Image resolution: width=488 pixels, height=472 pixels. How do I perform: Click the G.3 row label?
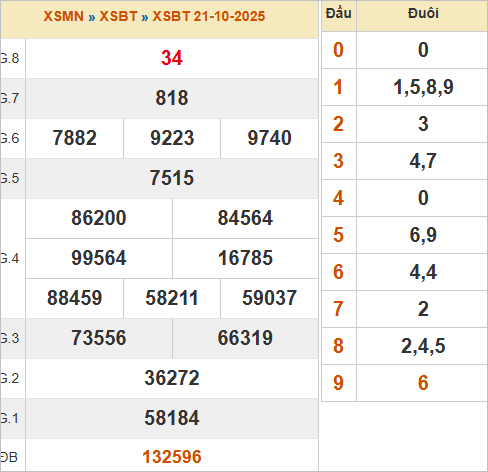pos(10,338)
